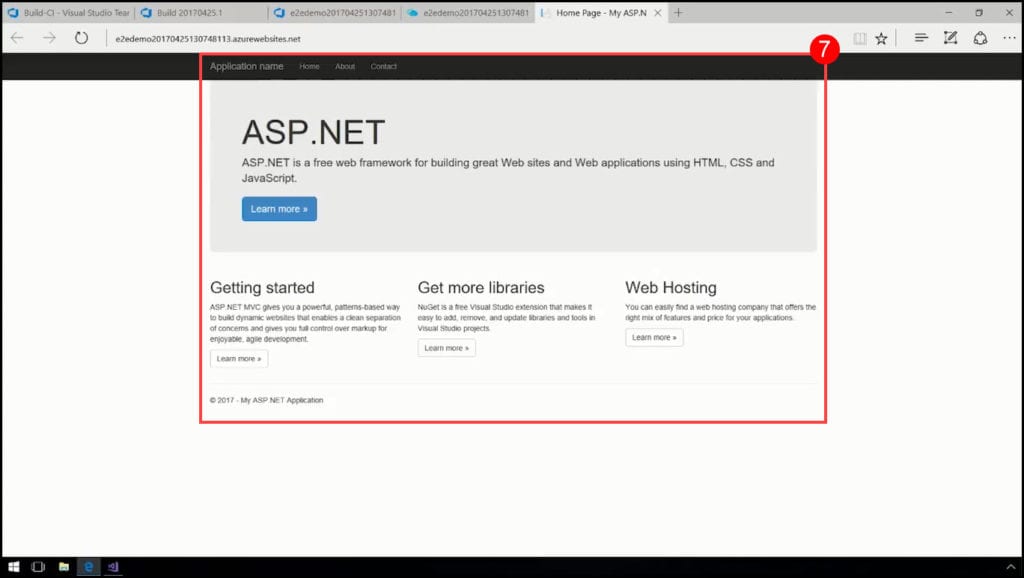Open Edge's more actions ellipsis menu
Image resolution: width=1024 pixels, height=578 pixels.
tap(1009, 38)
